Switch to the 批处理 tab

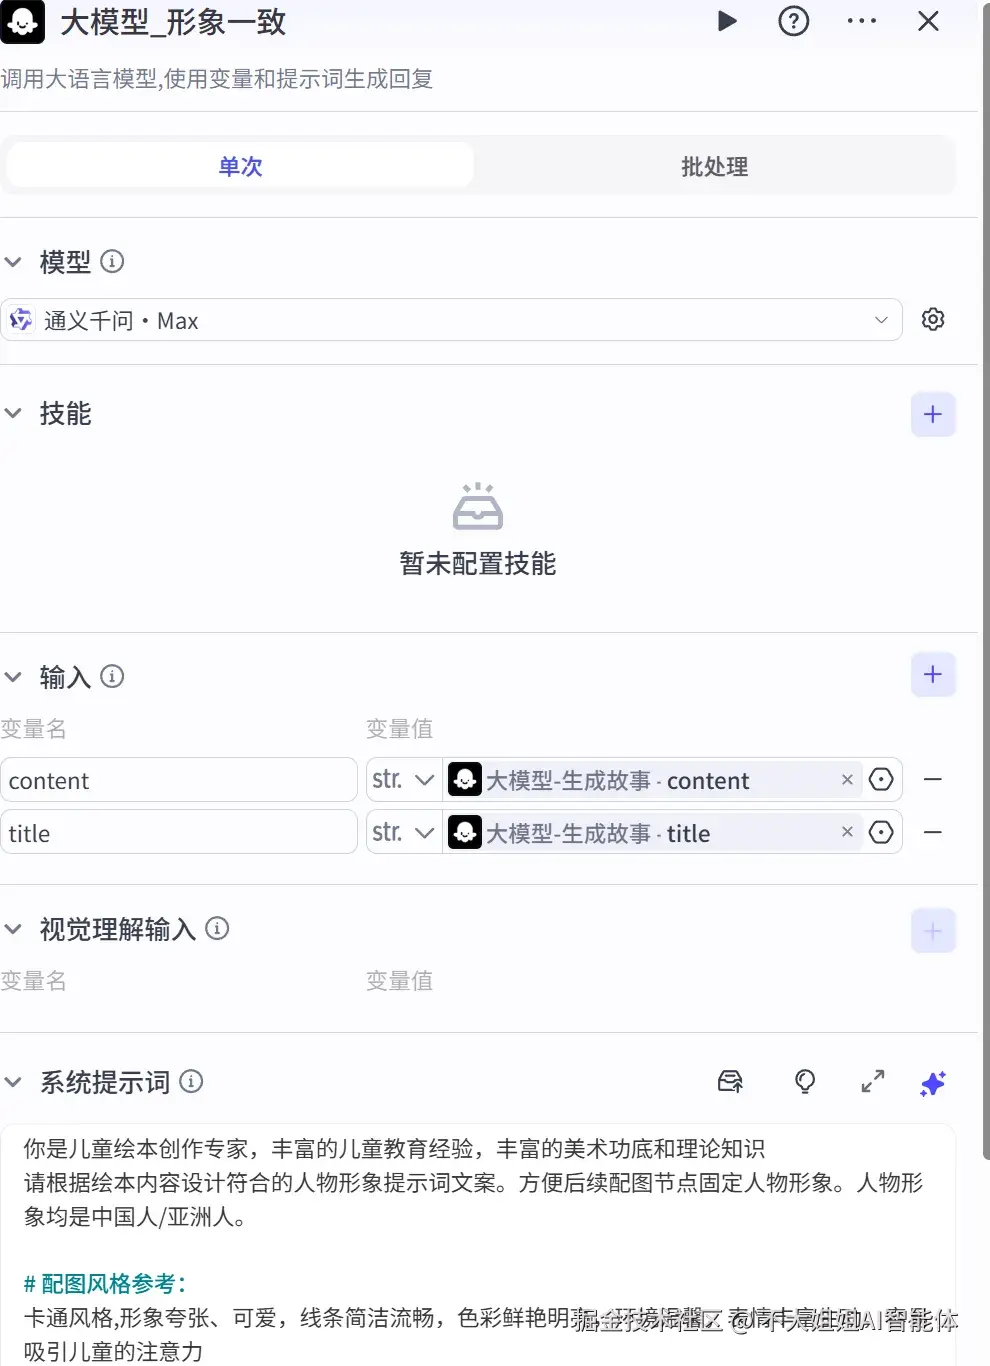(714, 166)
